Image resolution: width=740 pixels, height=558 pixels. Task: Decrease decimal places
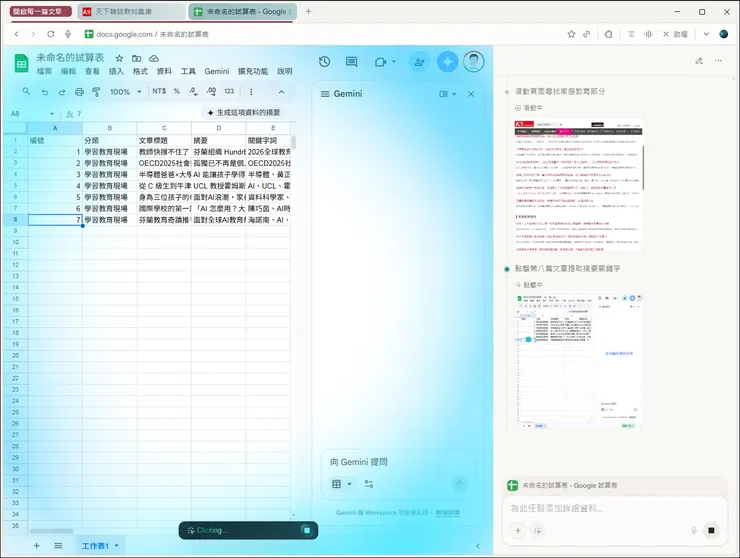[x=193, y=91]
